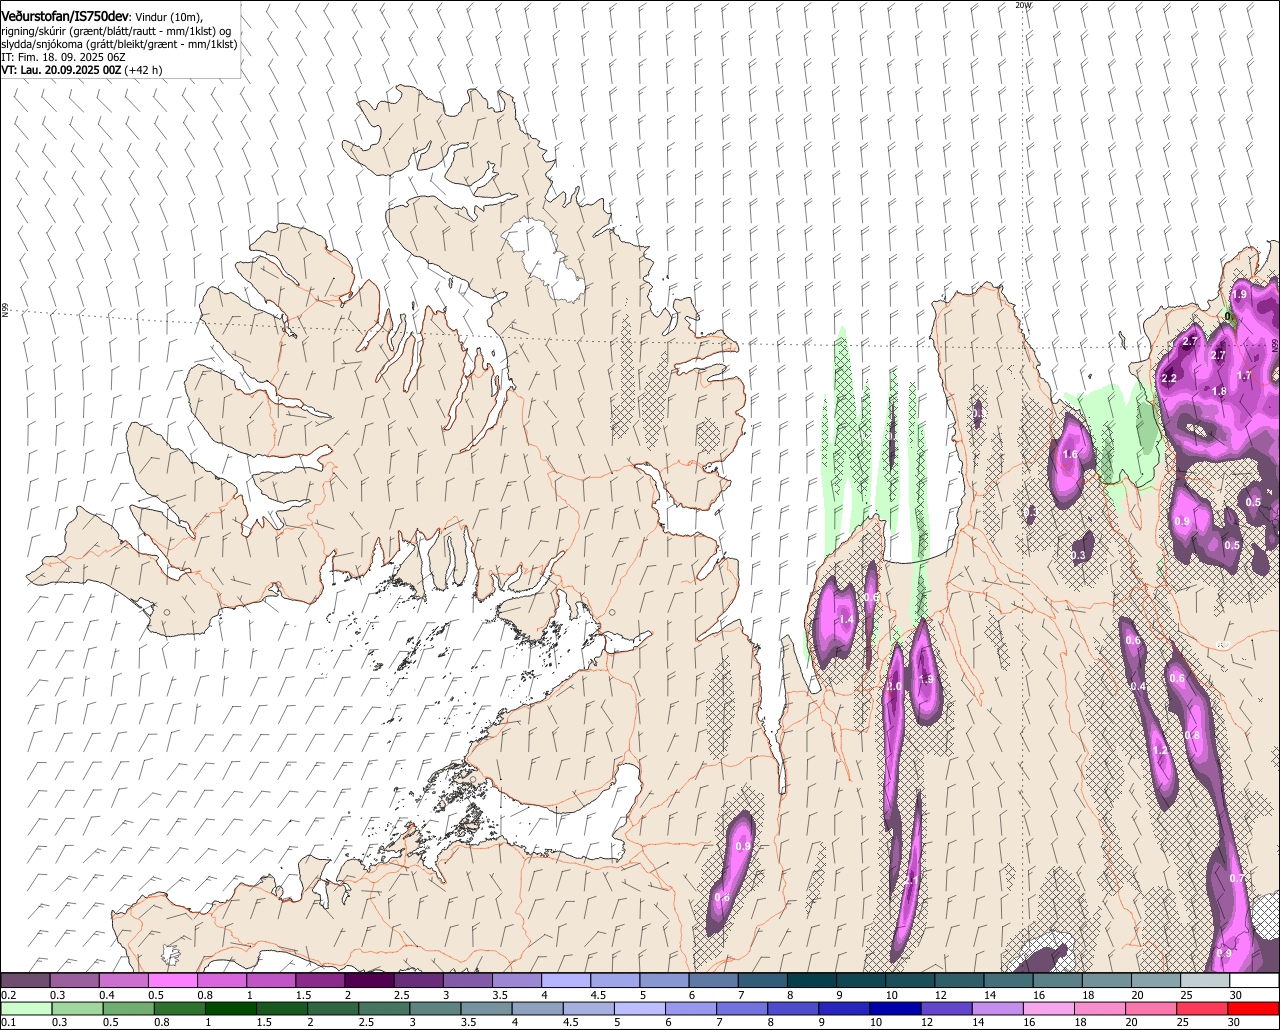
Task: Pick upper legend swatch between 0.5 and 0.8
Action: (173, 980)
